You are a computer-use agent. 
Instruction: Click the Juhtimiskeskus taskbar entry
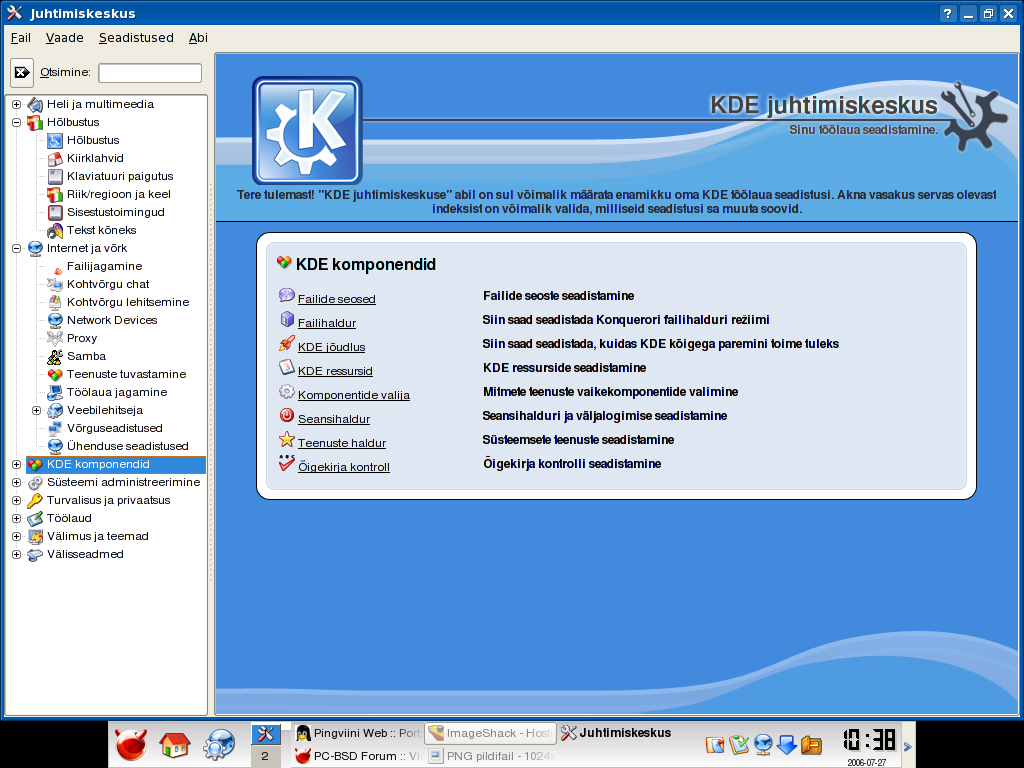(x=616, y=733)
